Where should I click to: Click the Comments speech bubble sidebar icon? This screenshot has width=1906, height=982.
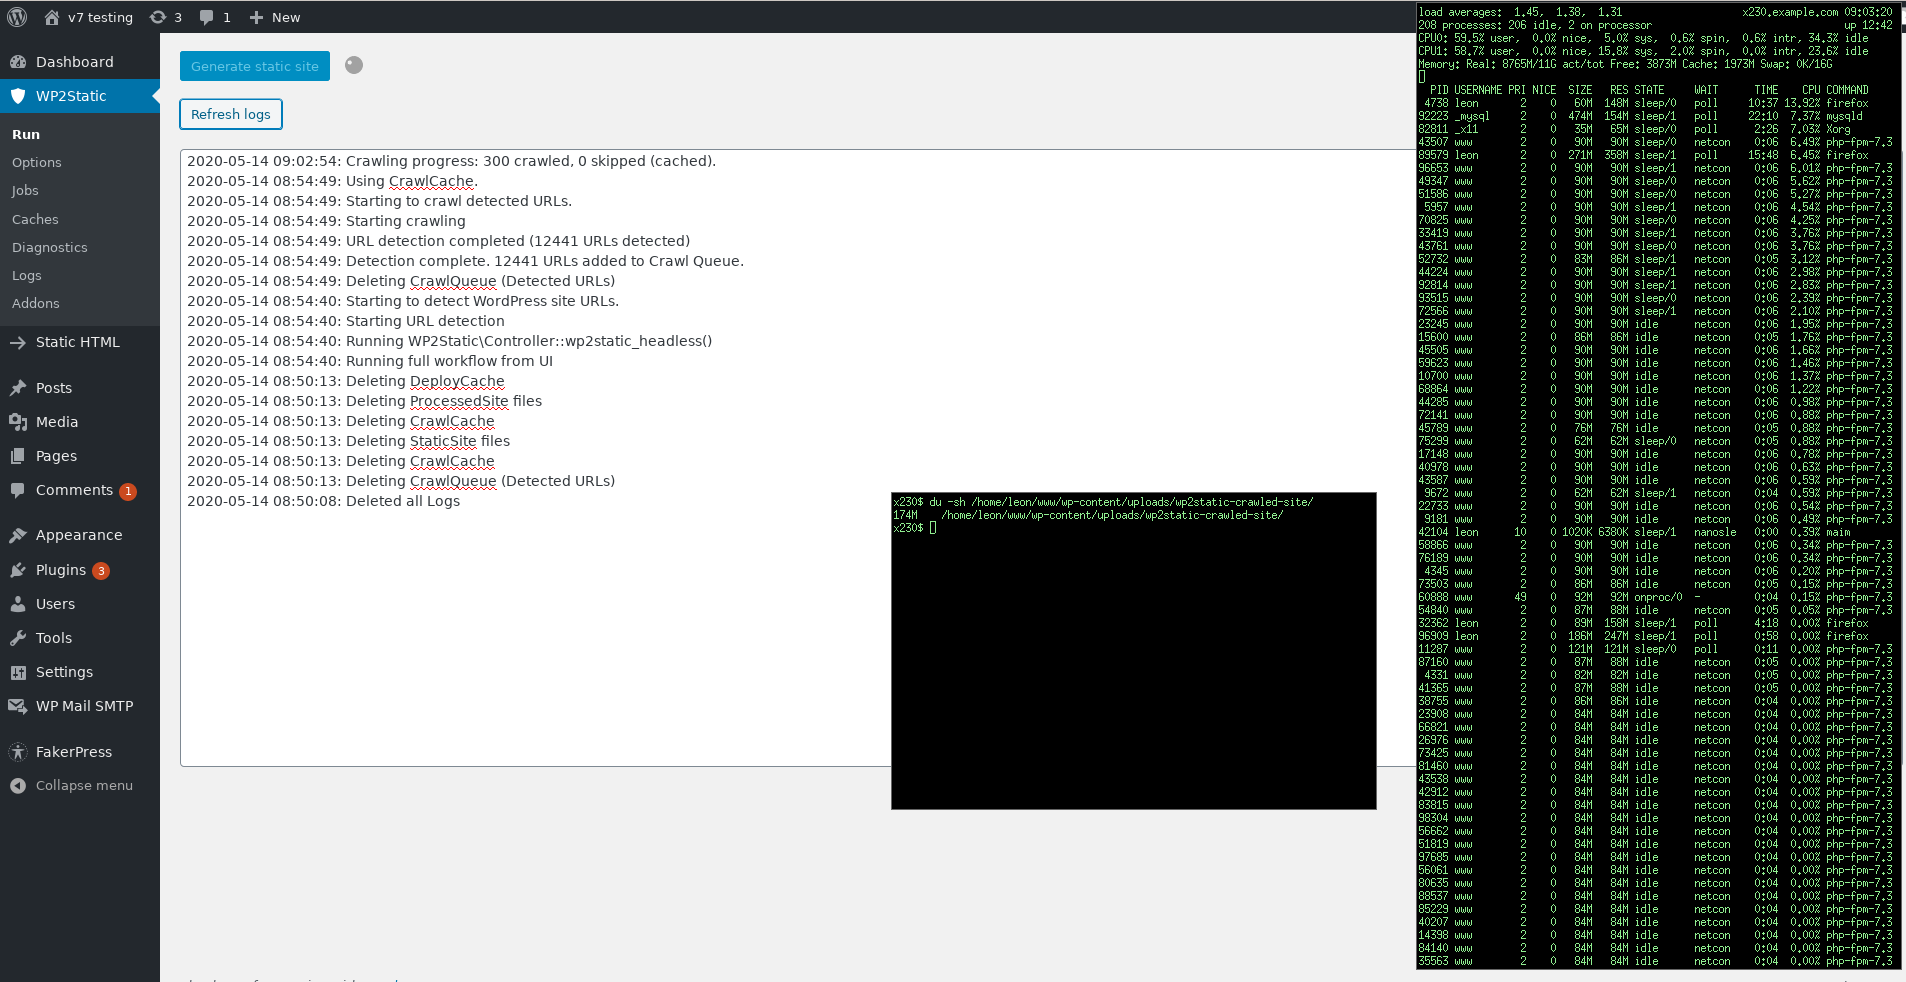point(18,490)
